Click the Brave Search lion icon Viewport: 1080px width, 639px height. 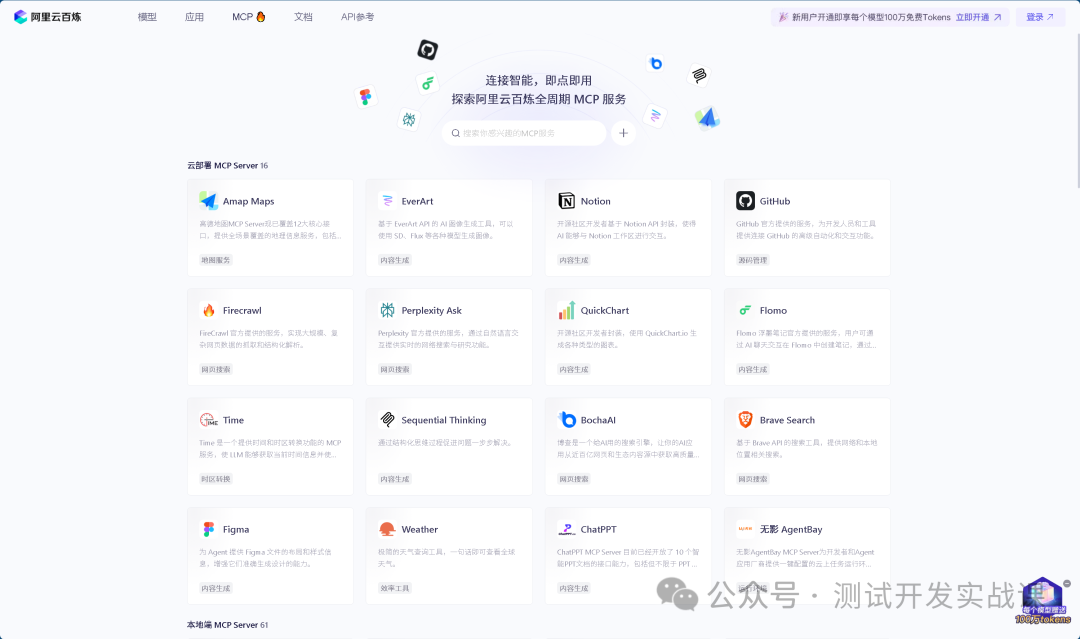745,419
